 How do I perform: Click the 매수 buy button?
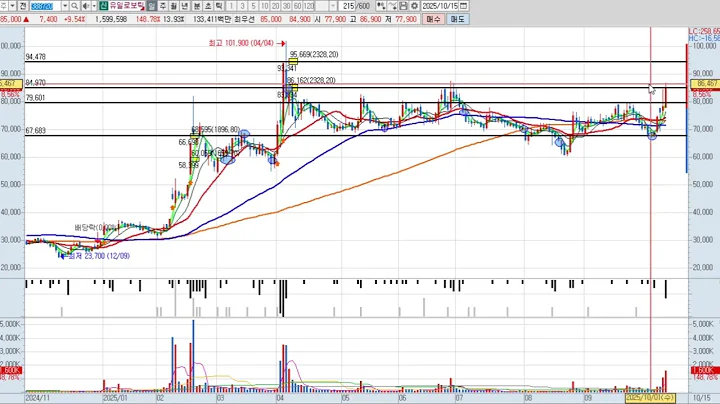point(433,19)
